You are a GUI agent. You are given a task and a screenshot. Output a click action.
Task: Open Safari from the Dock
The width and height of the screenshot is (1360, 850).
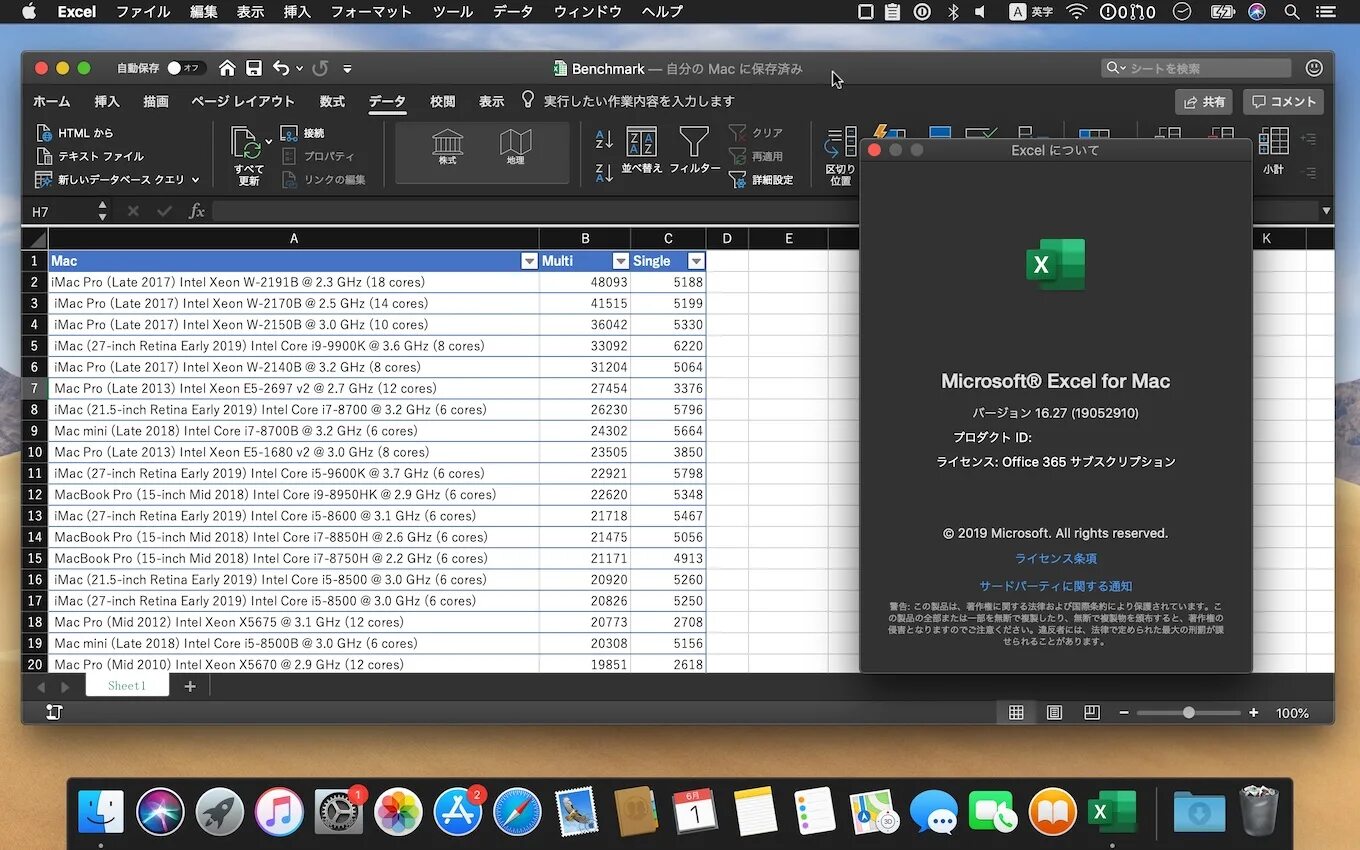coord(517,811)
